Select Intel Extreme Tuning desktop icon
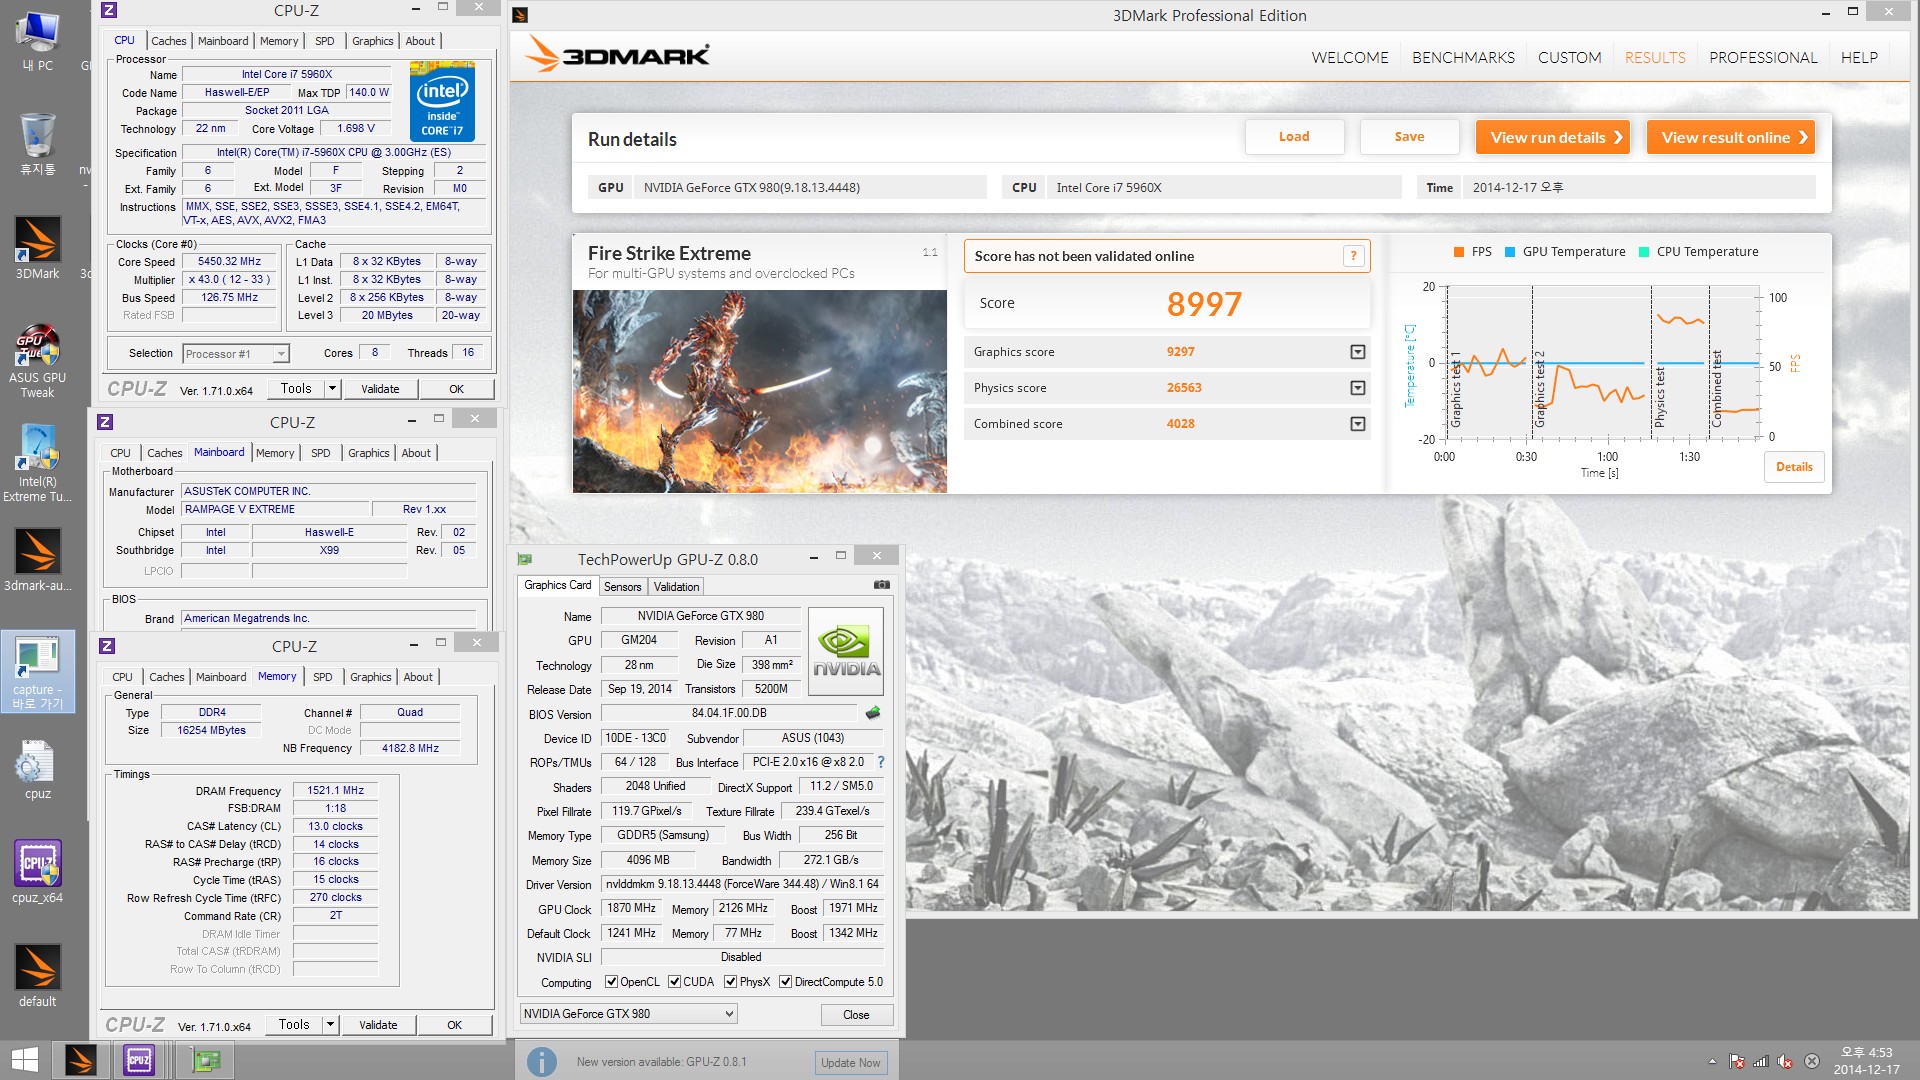The image size is (1920, 1080). point(38,463)
